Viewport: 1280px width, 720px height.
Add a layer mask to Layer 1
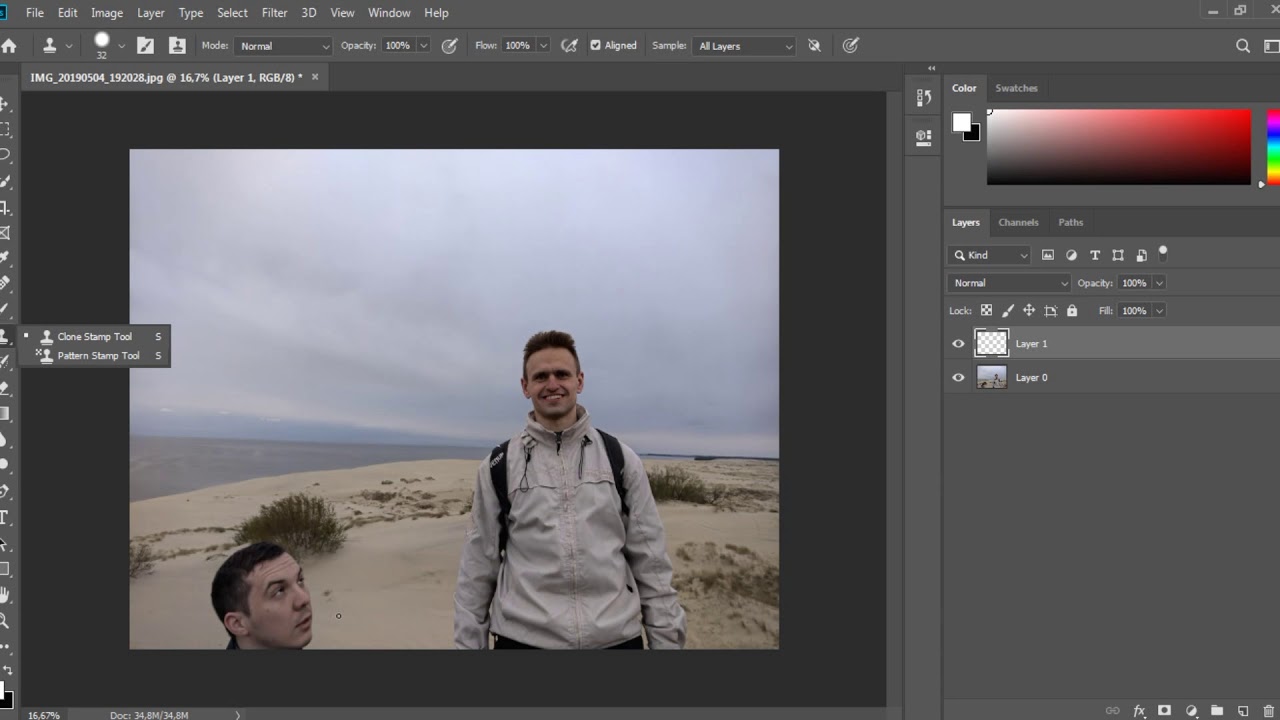1164,711
